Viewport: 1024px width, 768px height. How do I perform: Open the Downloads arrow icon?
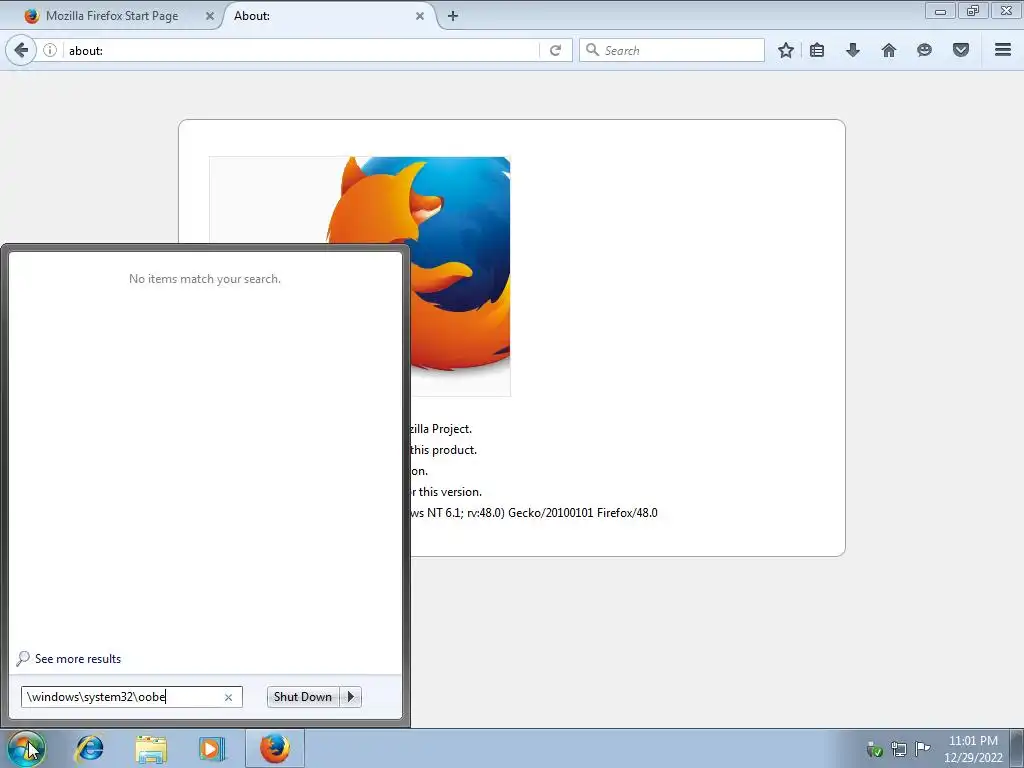852,50
